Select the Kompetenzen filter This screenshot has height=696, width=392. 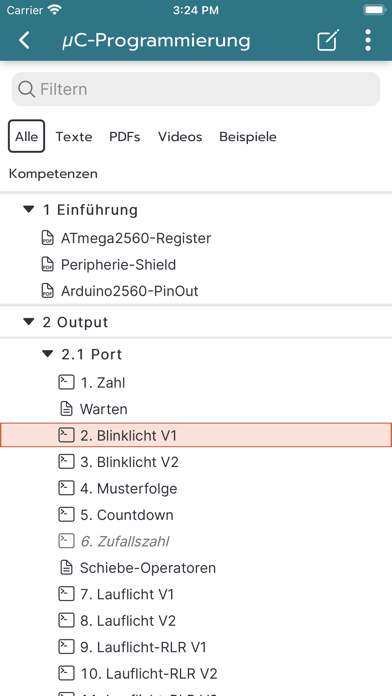click(x=53, y=174)
